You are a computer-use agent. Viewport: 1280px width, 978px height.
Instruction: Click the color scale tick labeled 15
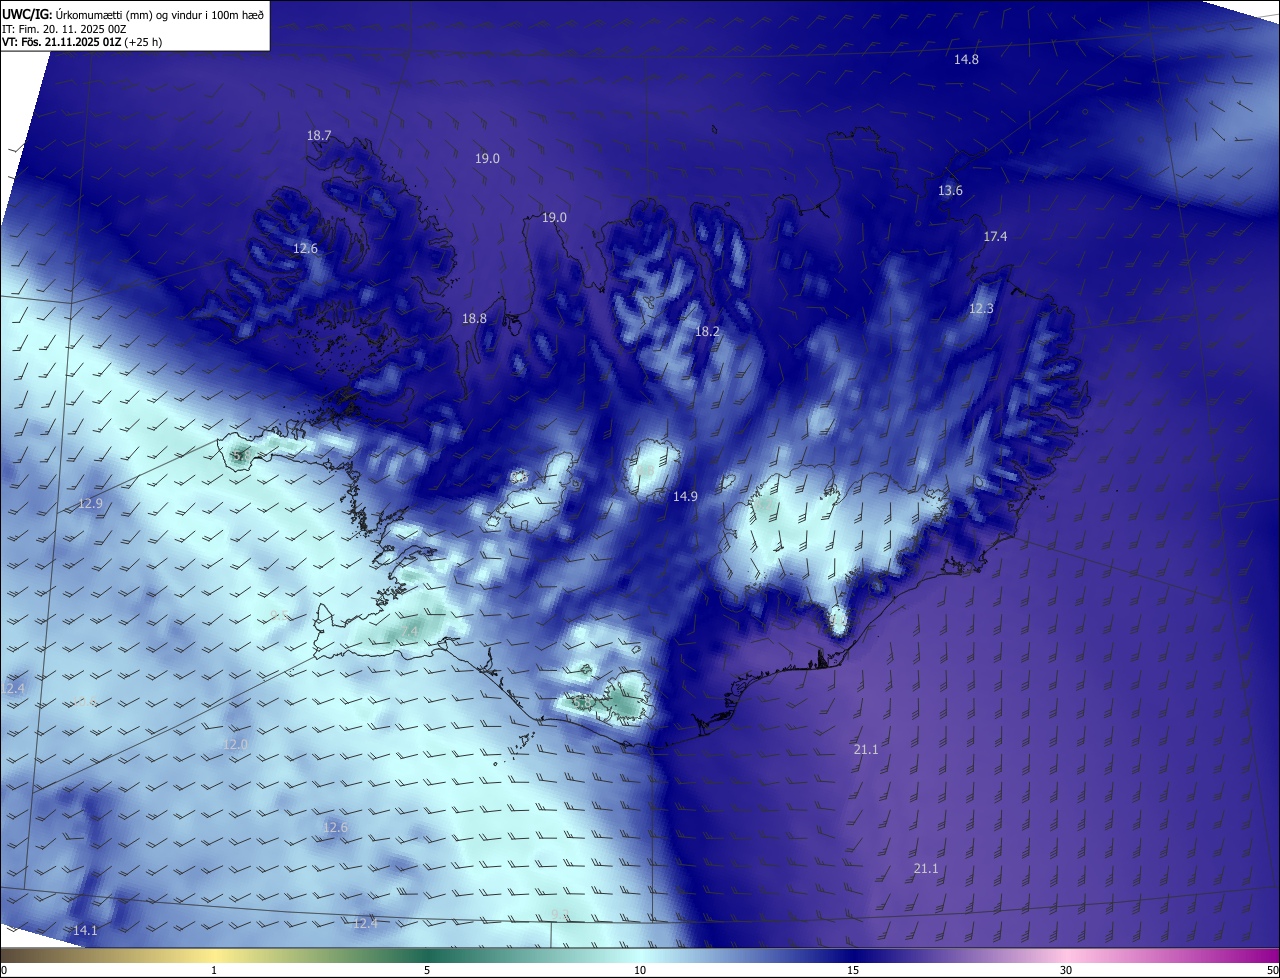[x=853, y=970]
